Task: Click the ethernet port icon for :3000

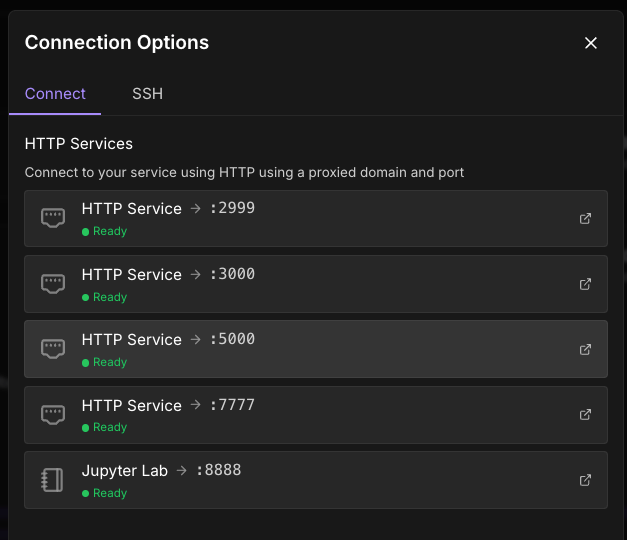Action: (x=53, y=284)
